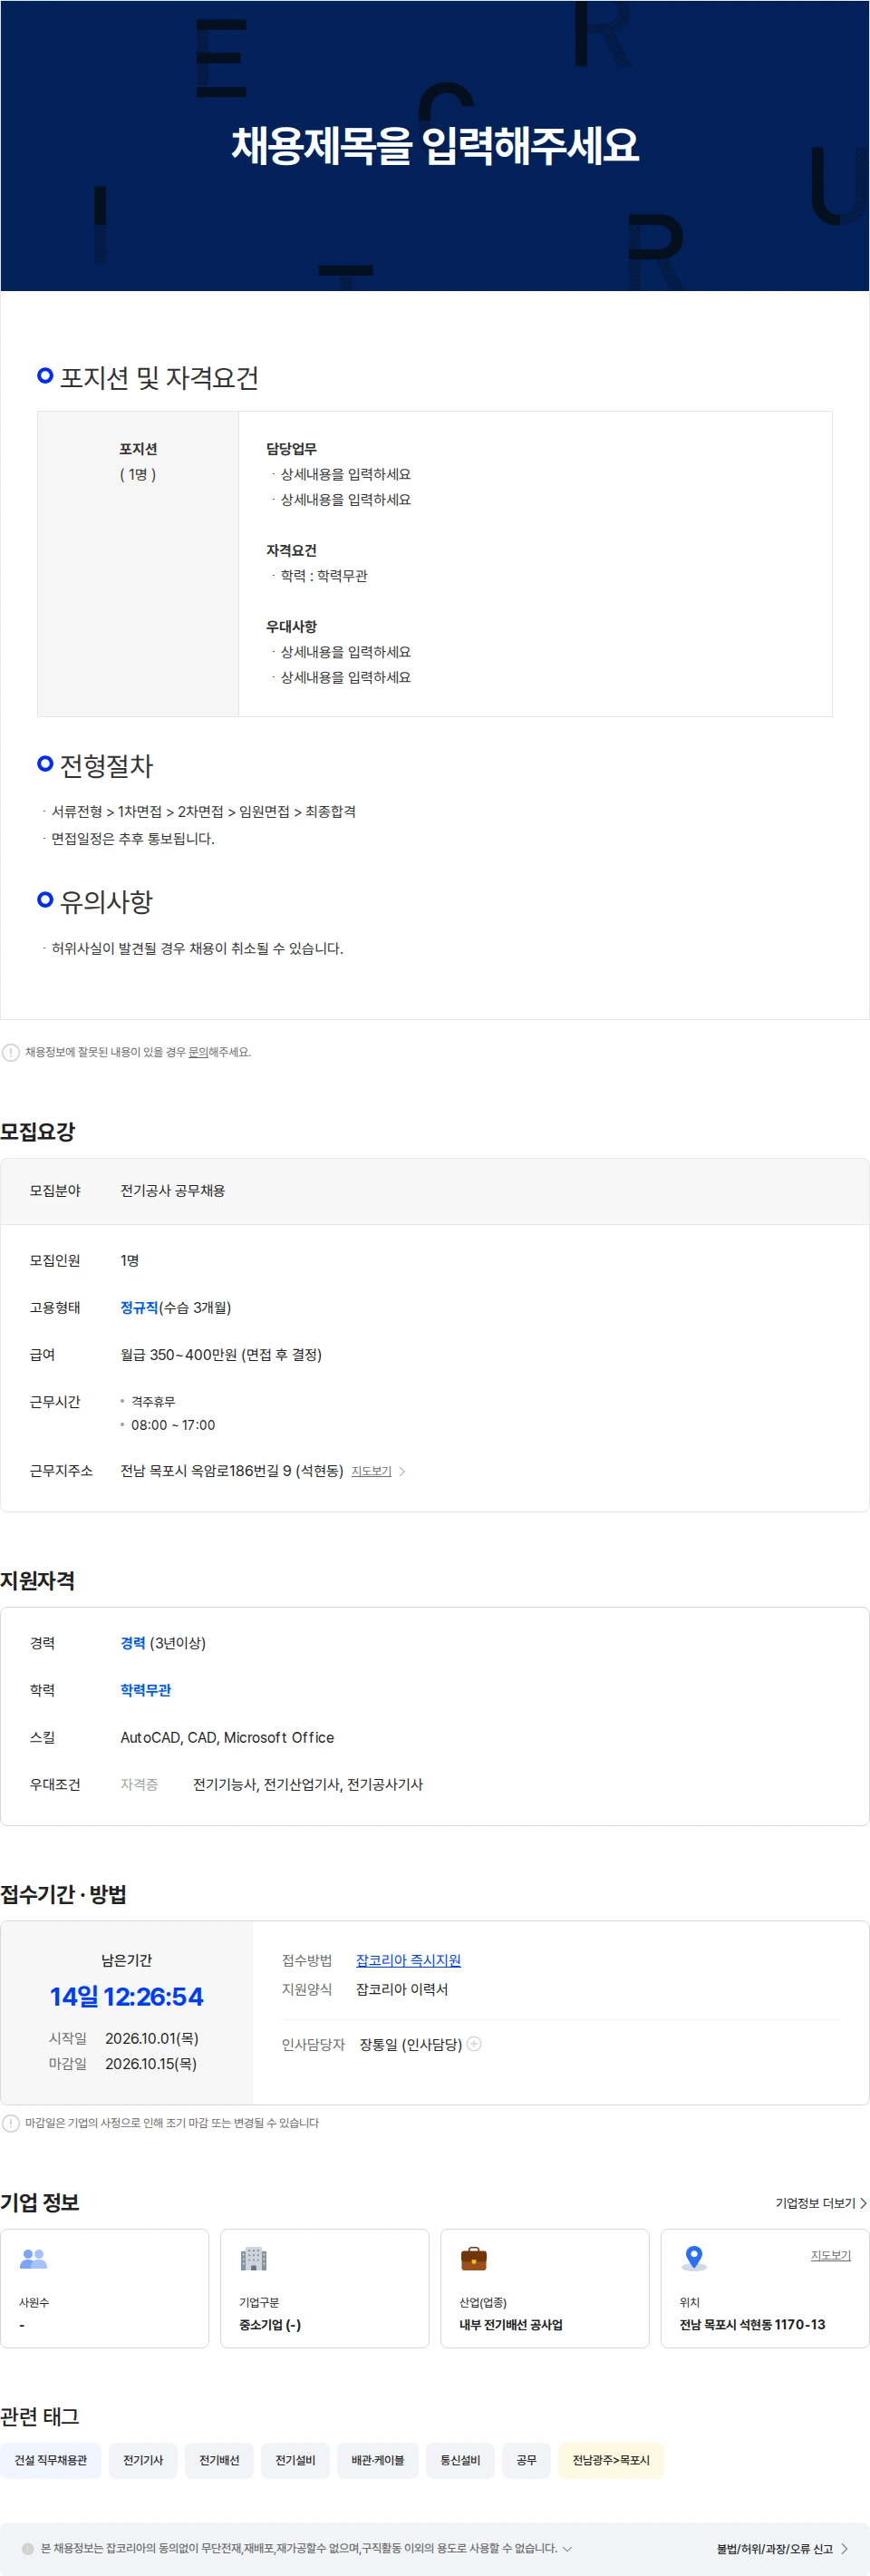Click 정규직 employment type link

point(139,1307)
